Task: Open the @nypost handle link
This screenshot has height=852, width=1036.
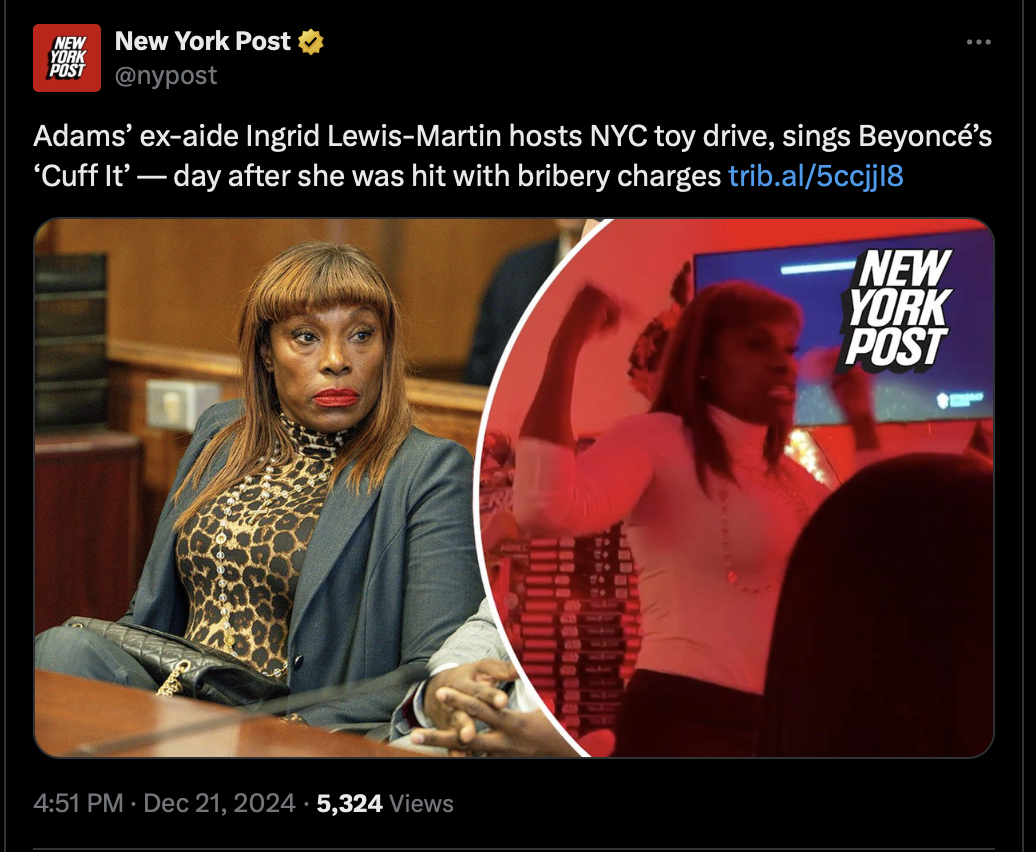Action: pos(166,75)
